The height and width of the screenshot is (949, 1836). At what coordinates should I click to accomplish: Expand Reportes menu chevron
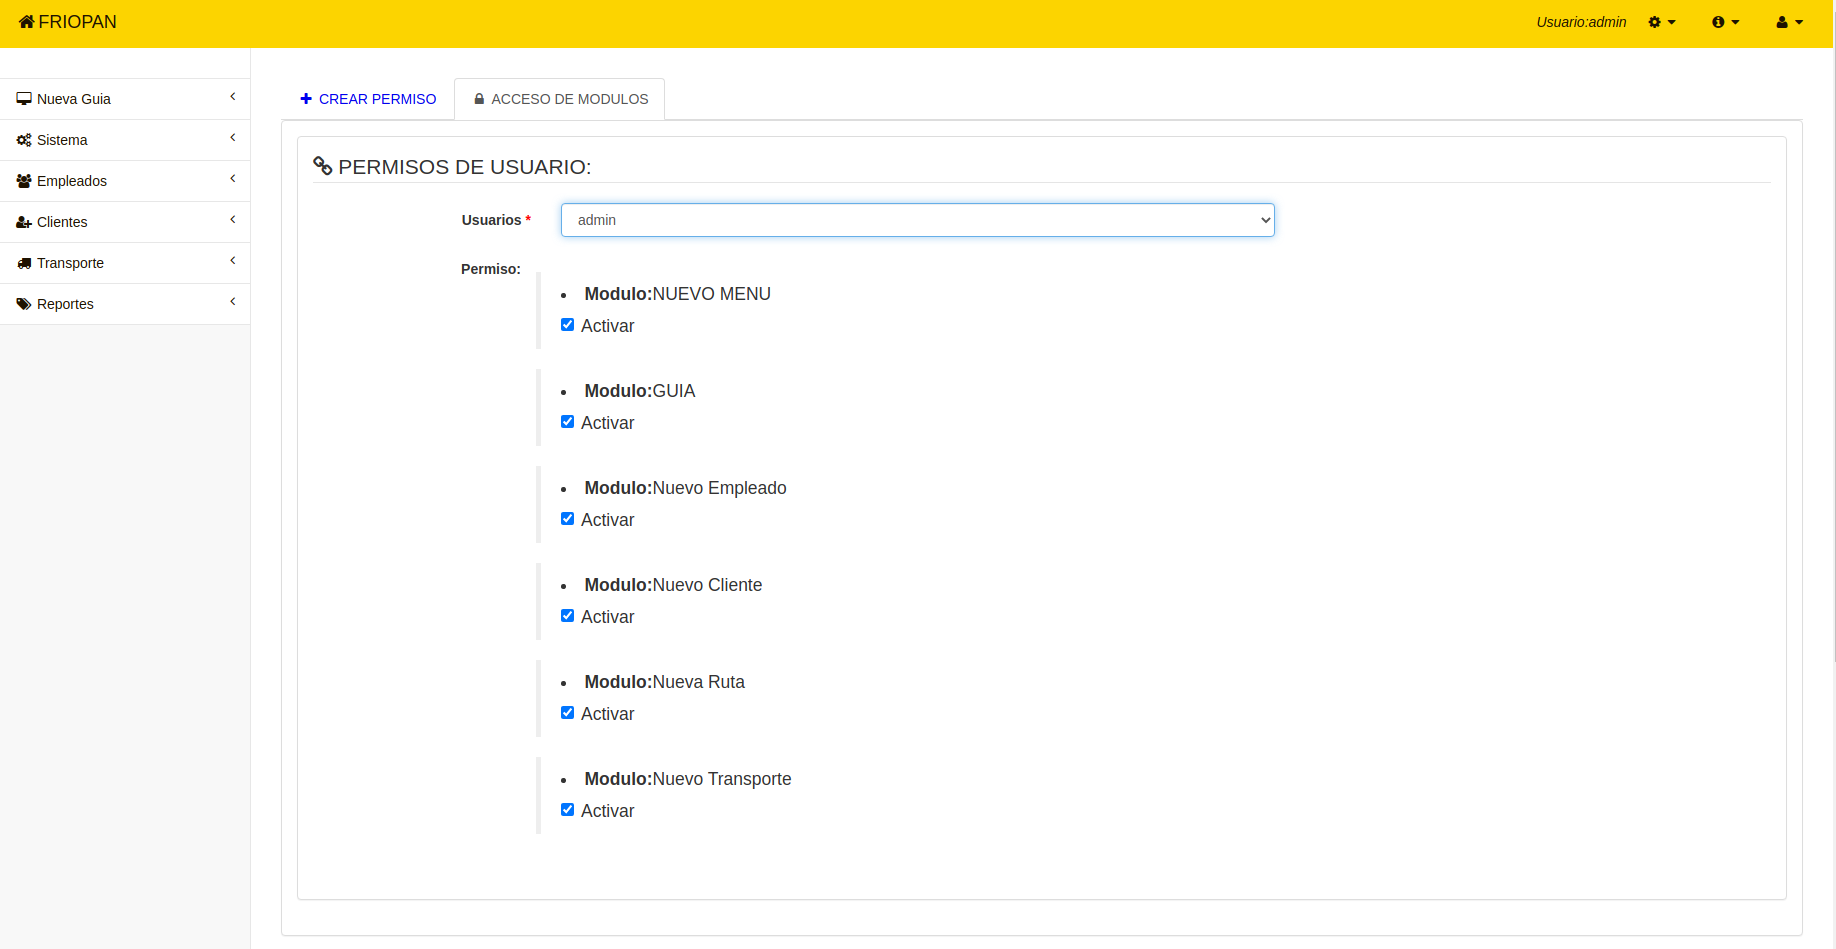[233, 302]
